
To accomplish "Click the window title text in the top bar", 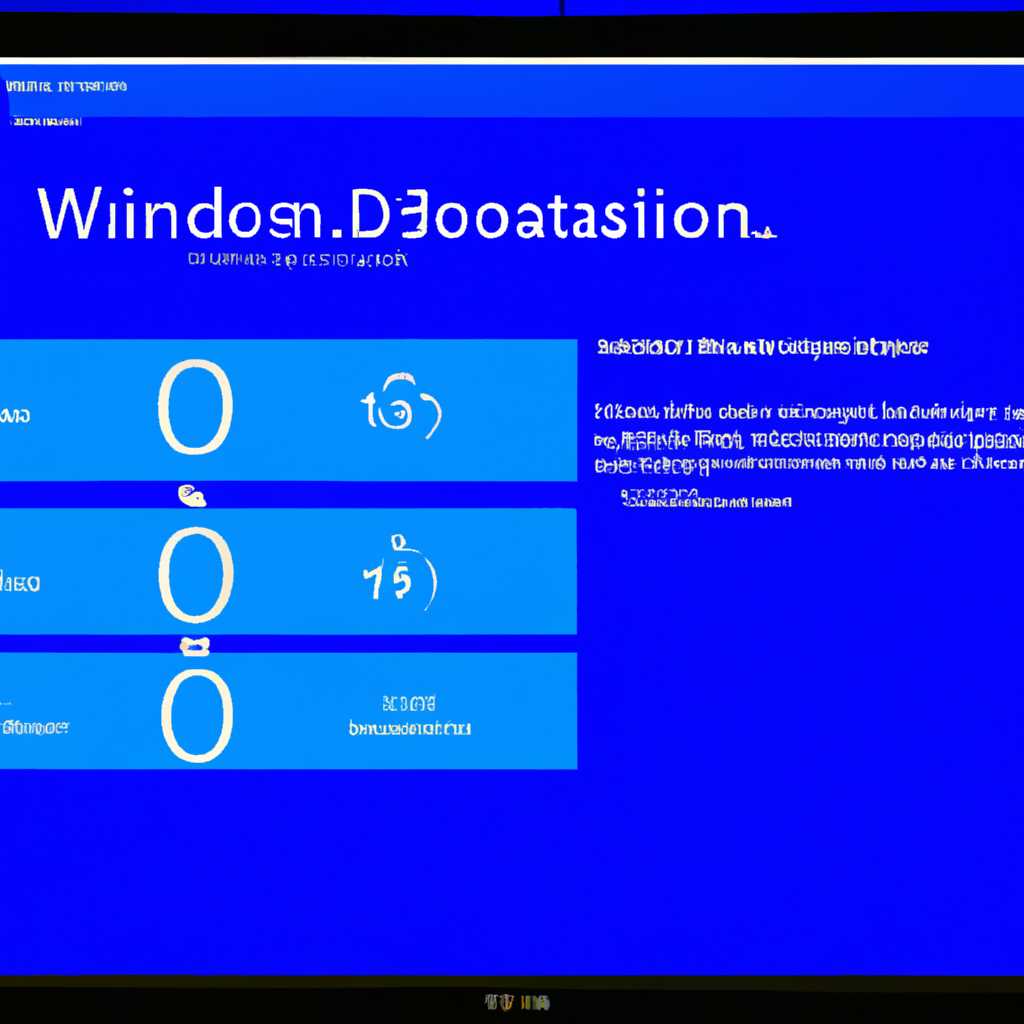I will point(66,86).
